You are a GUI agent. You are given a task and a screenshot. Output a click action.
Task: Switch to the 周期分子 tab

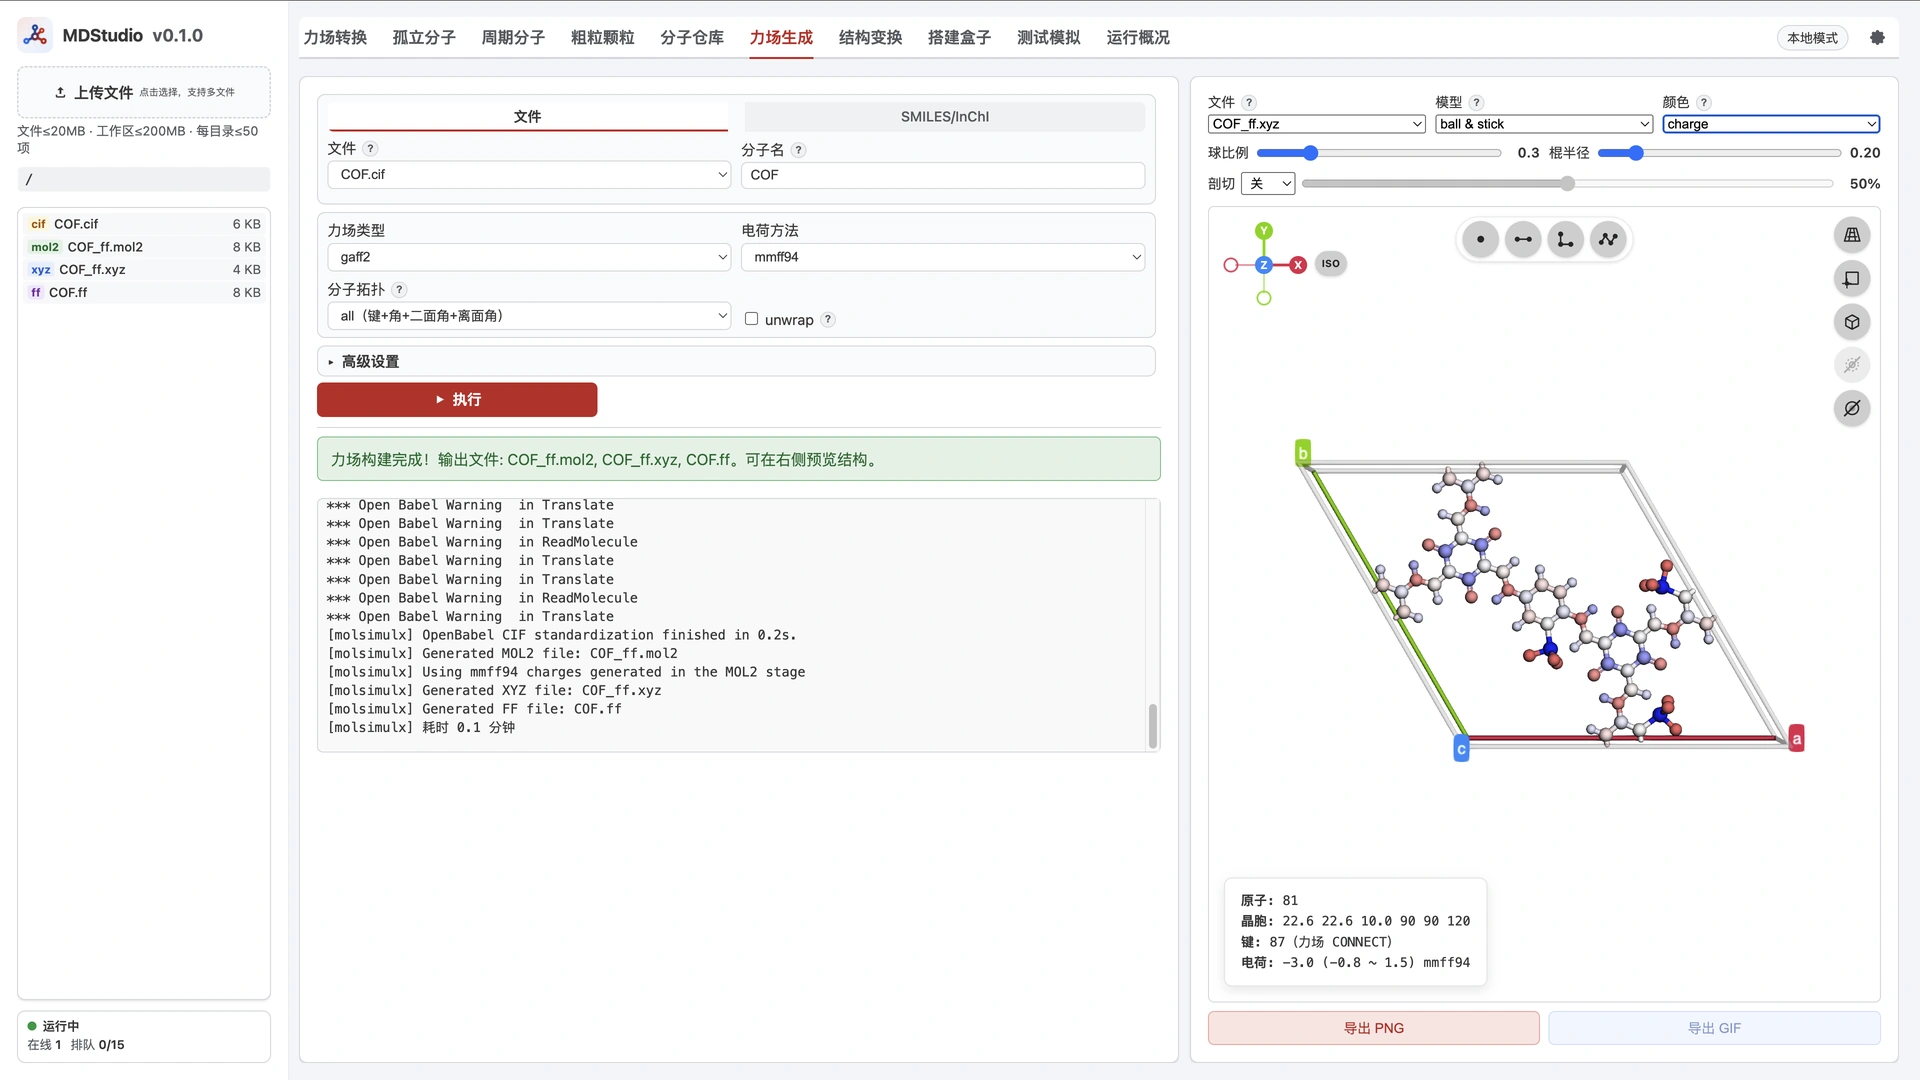tap(513, 38)
